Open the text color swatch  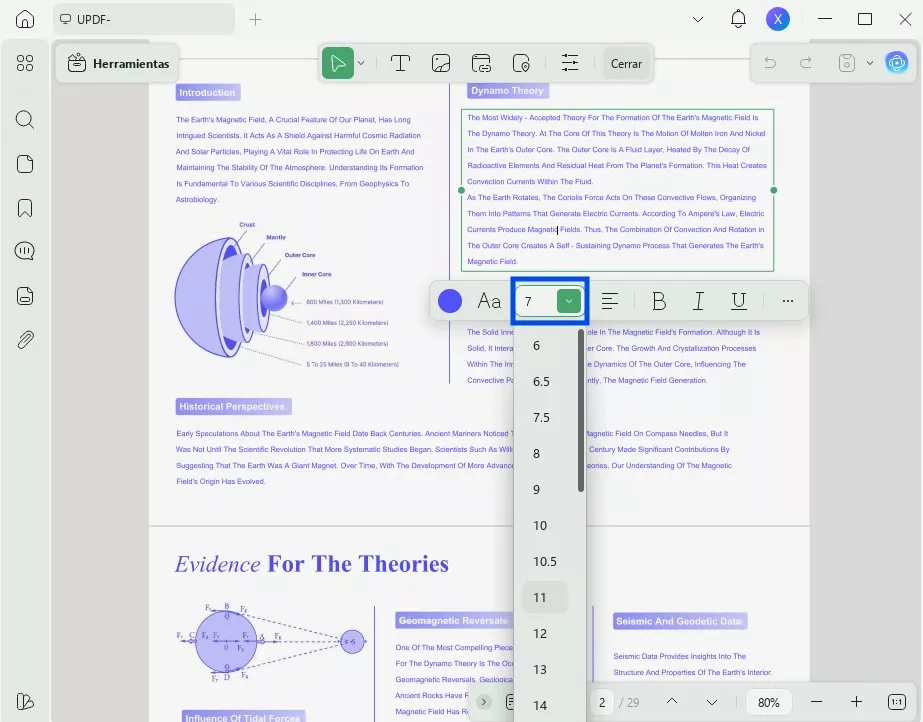coord(450,301)
